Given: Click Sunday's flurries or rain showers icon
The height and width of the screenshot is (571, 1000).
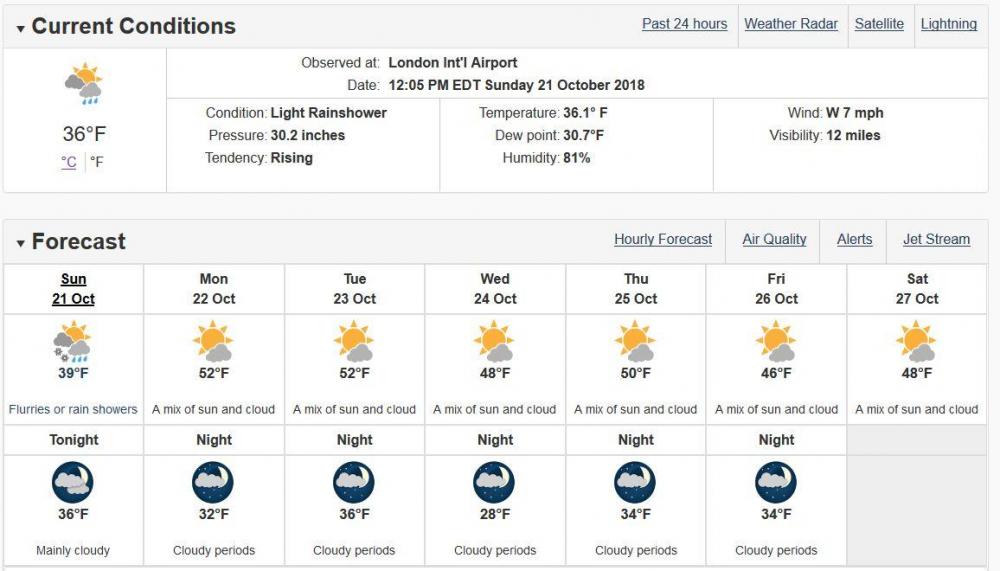Looking at the screenshot, I should (73, 342).
